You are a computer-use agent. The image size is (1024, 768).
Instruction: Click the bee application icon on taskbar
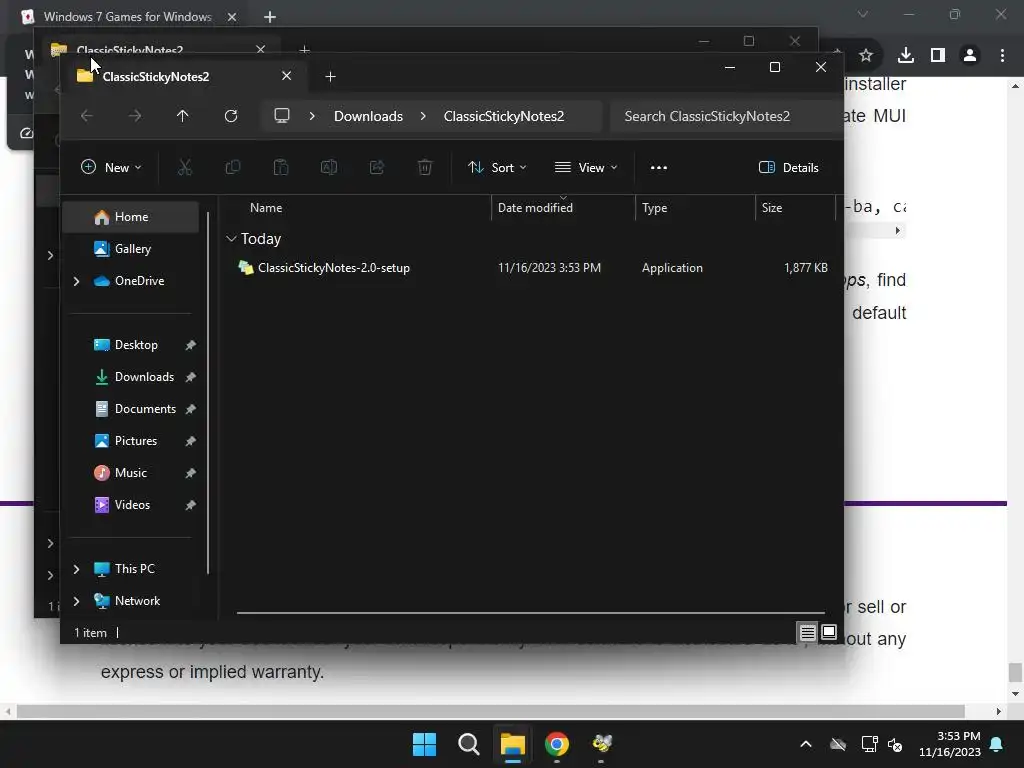coord(601,744)
